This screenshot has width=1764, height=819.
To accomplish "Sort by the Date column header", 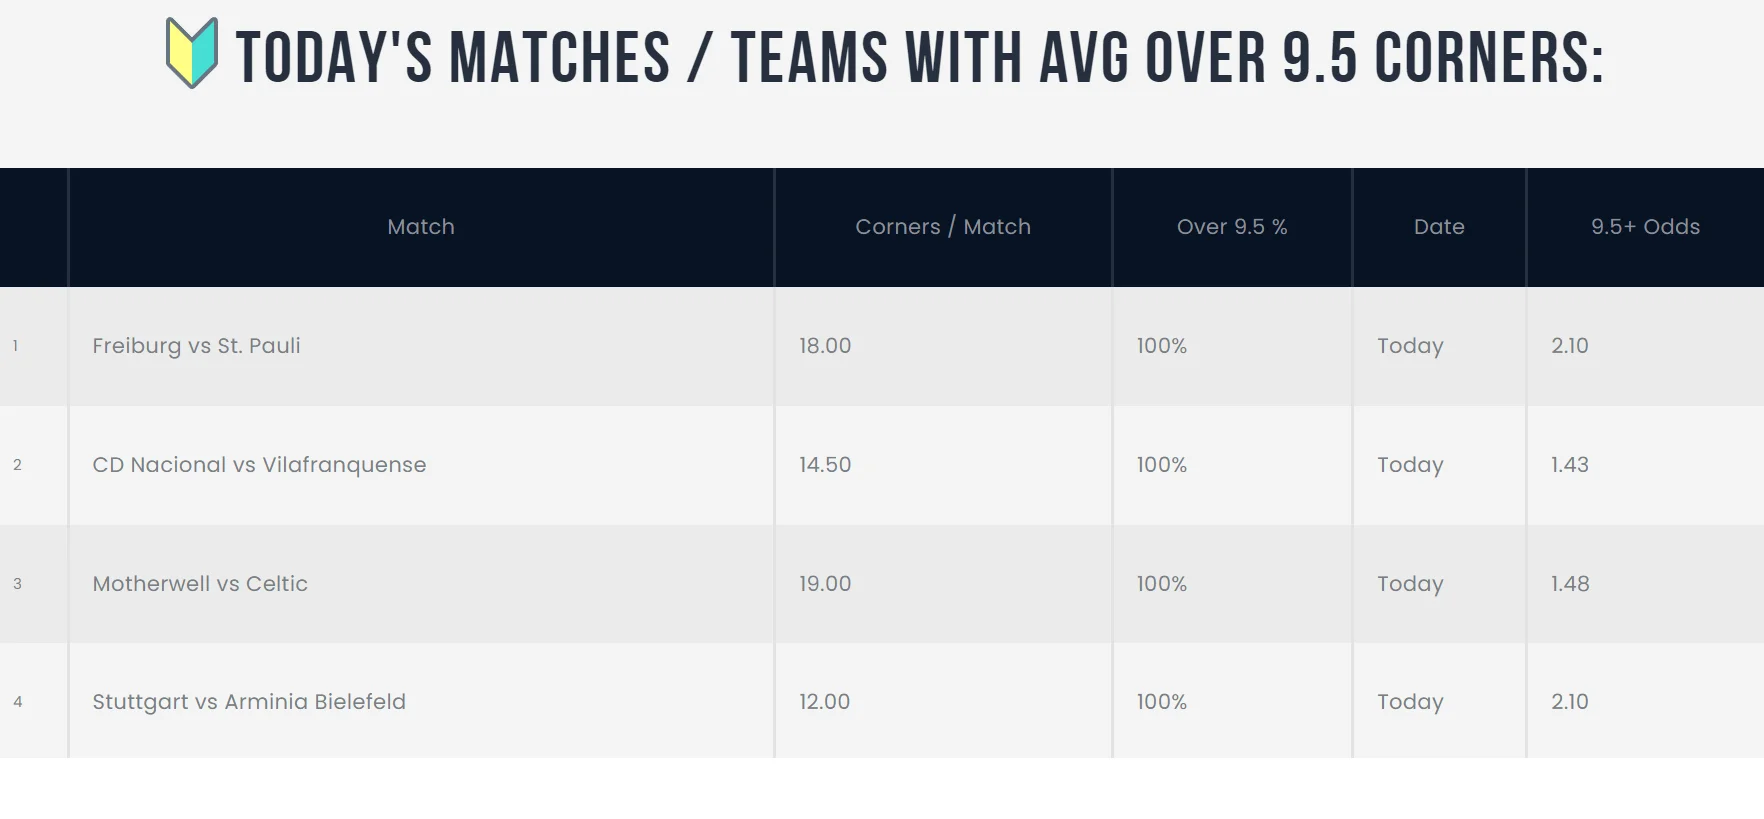I will click(x=1439, y=227).
